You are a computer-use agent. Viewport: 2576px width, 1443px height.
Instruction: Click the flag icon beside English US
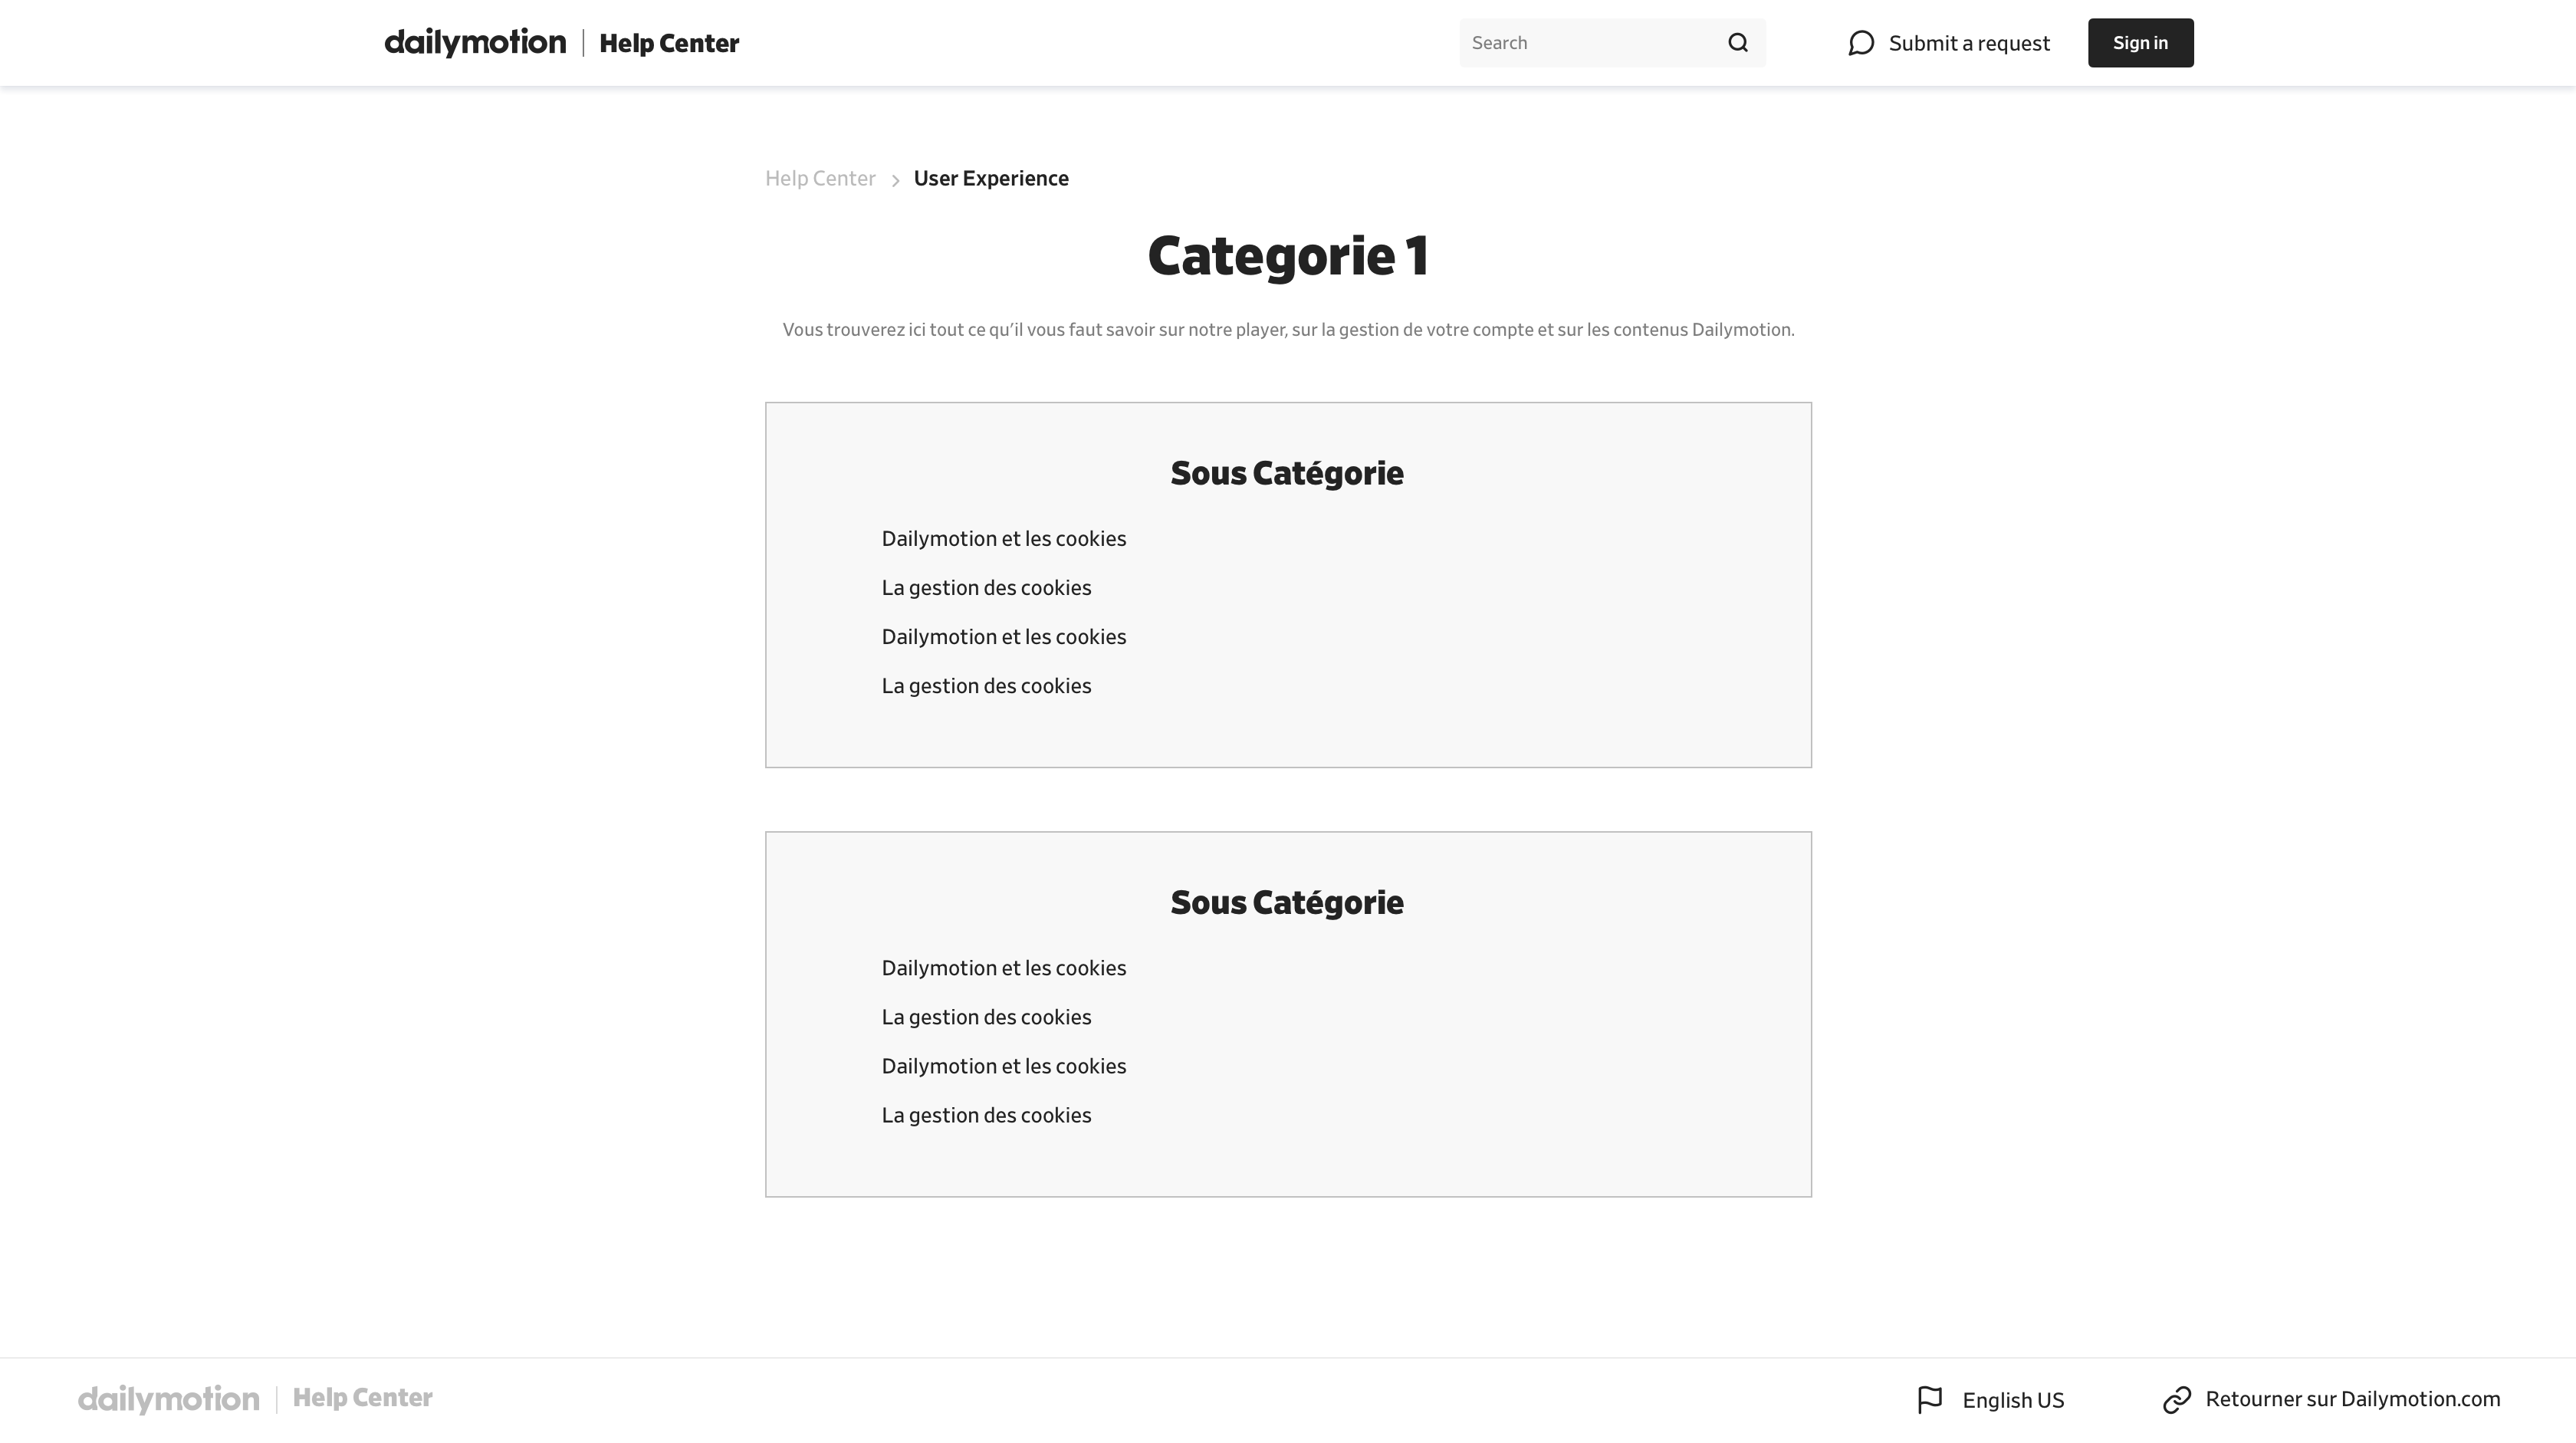tap(1930, 1400)
